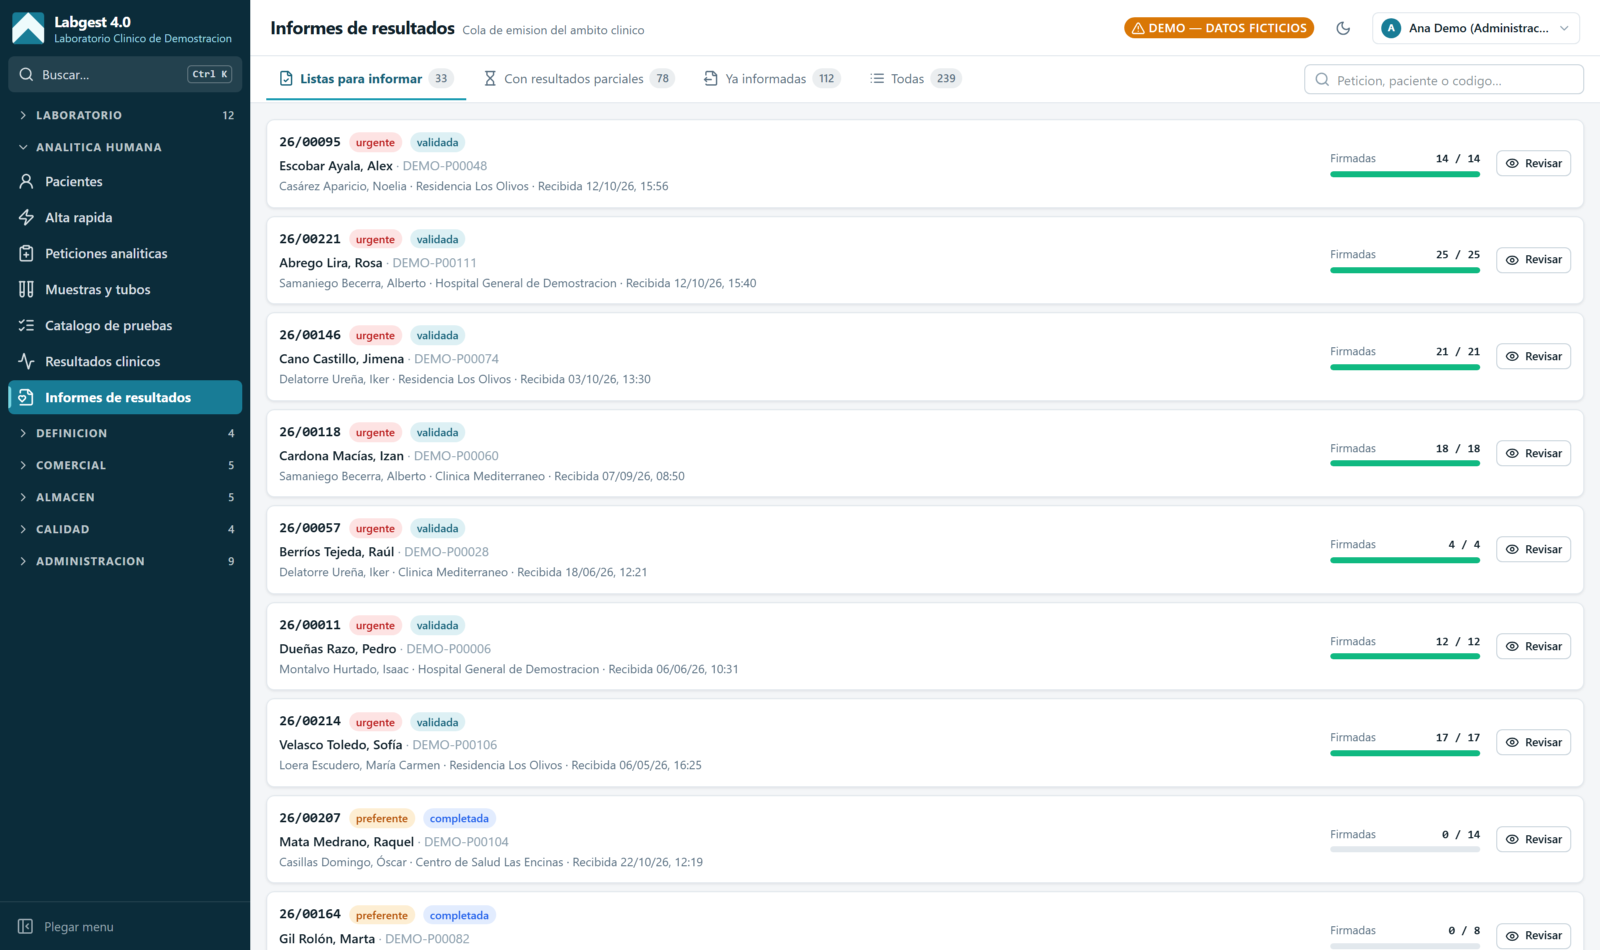Click Peticiones analiticas clipboard icon
The width and height of the screenshot is (1600, 950).
[26, 254]
